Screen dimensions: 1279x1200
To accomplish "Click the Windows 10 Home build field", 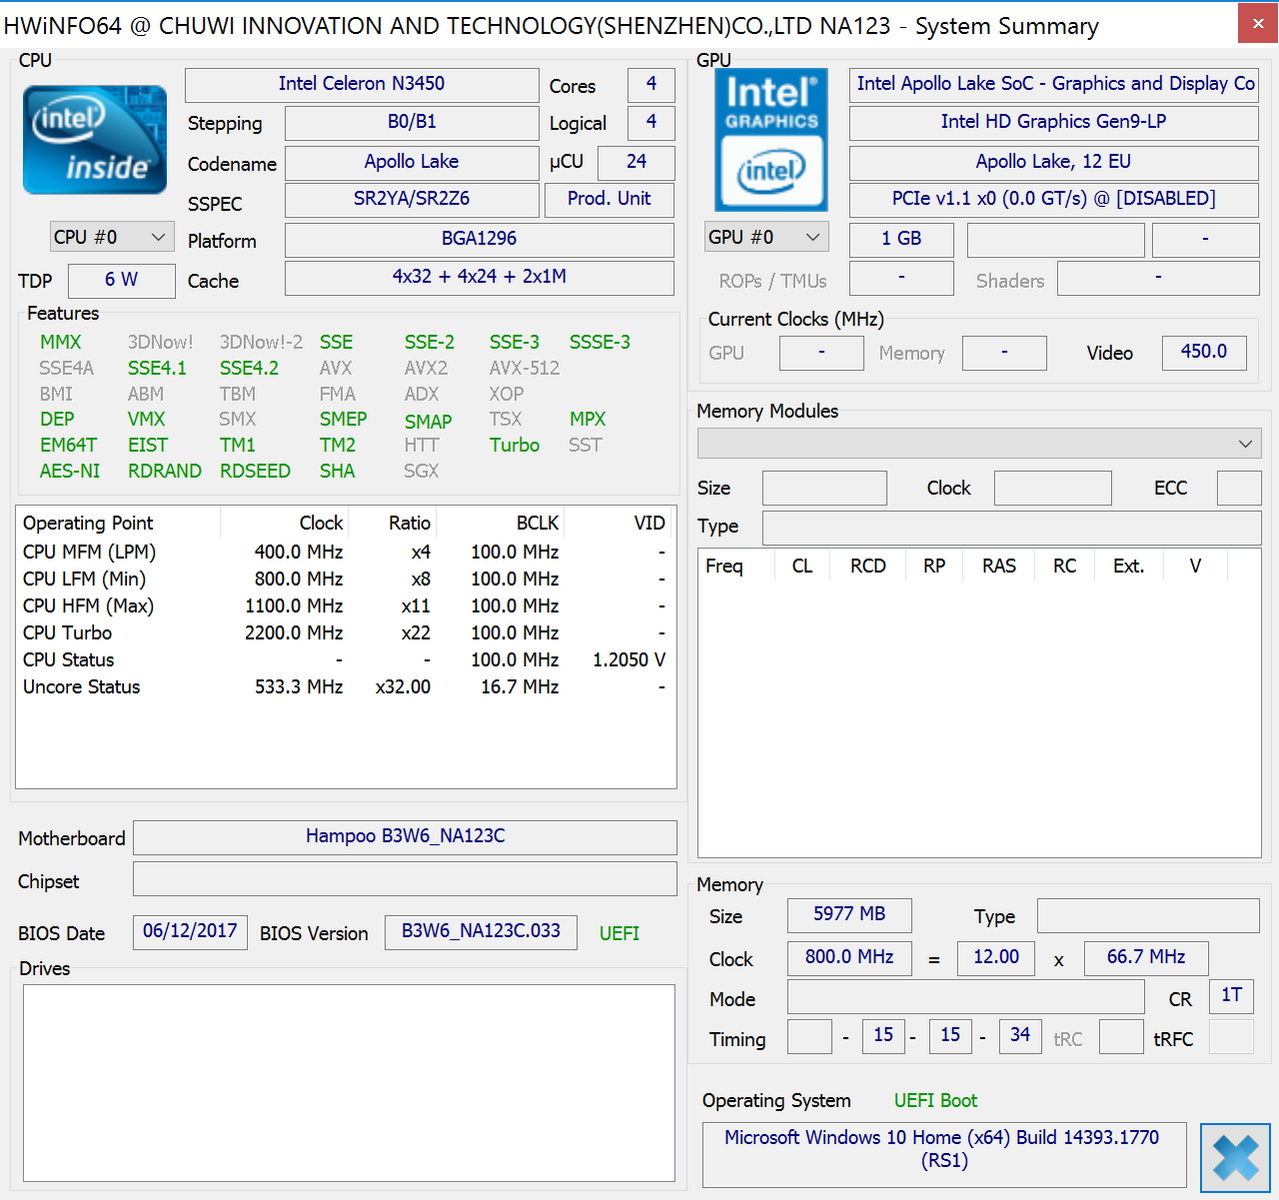I will [x=944, y=1154].
